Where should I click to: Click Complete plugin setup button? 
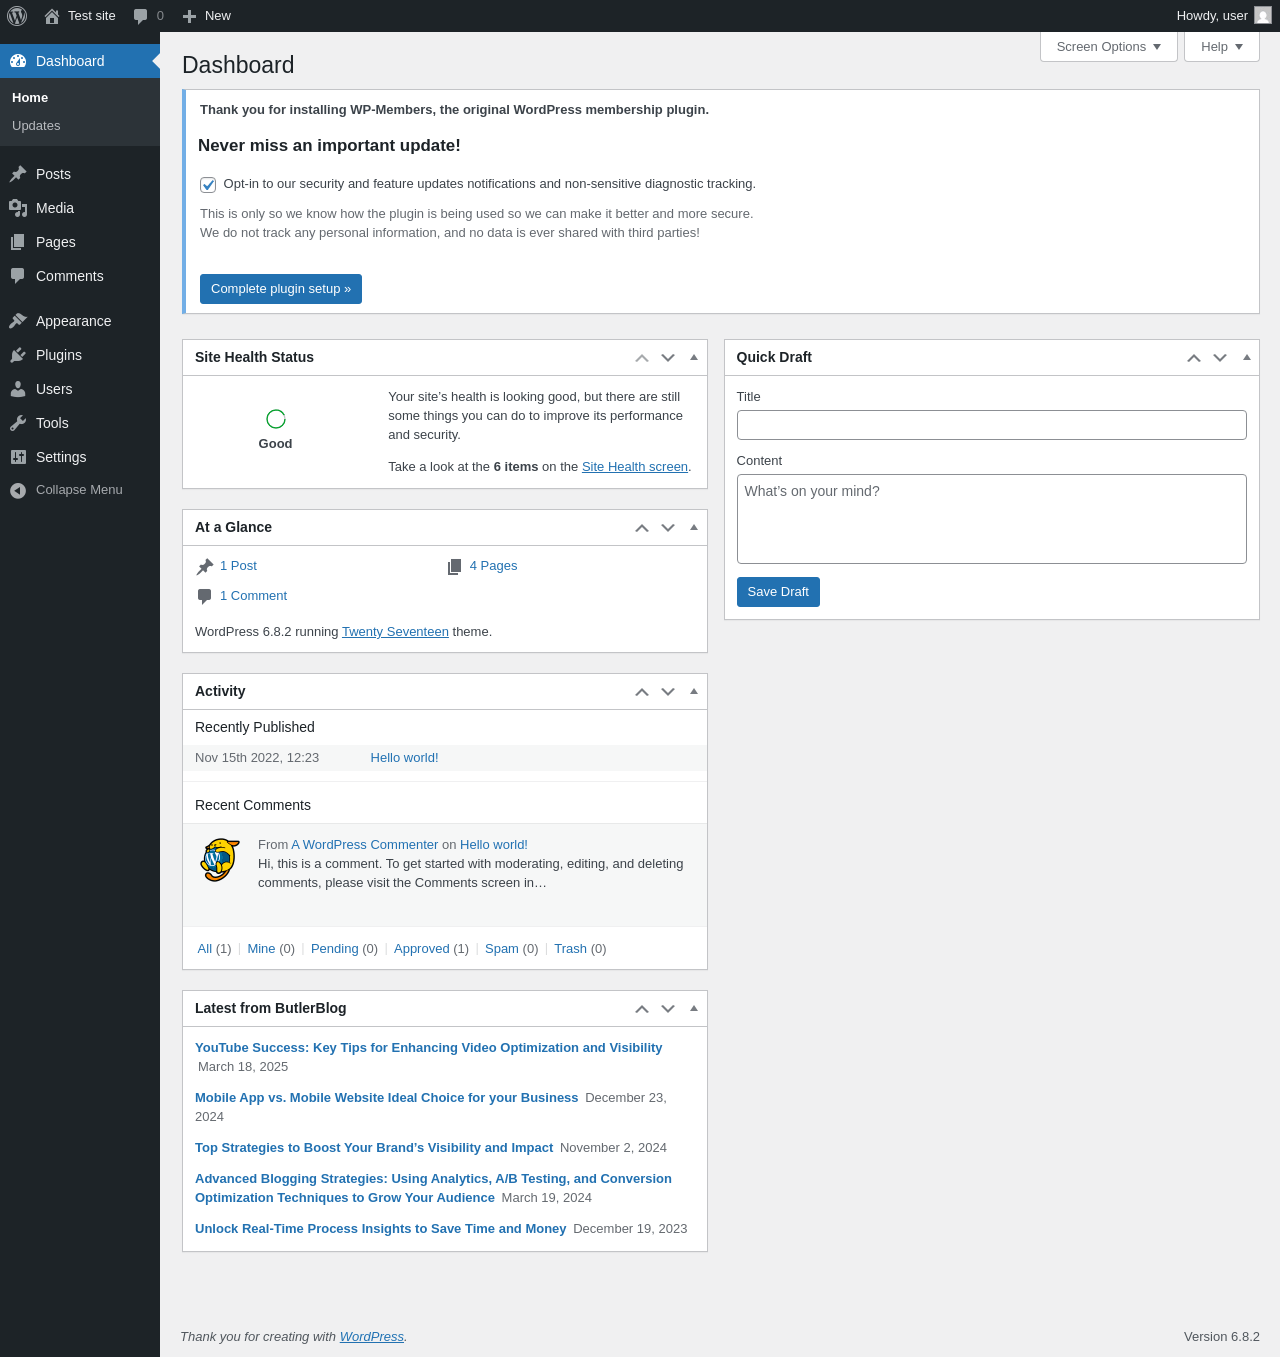(281, 289)
